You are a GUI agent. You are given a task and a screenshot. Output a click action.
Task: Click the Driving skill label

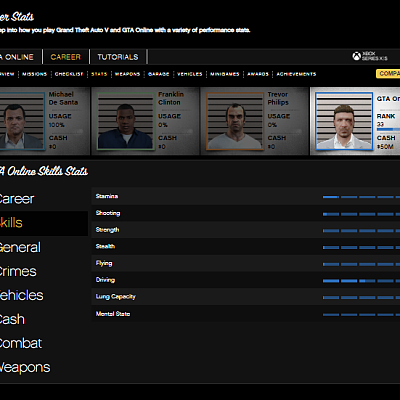(105, 280)
